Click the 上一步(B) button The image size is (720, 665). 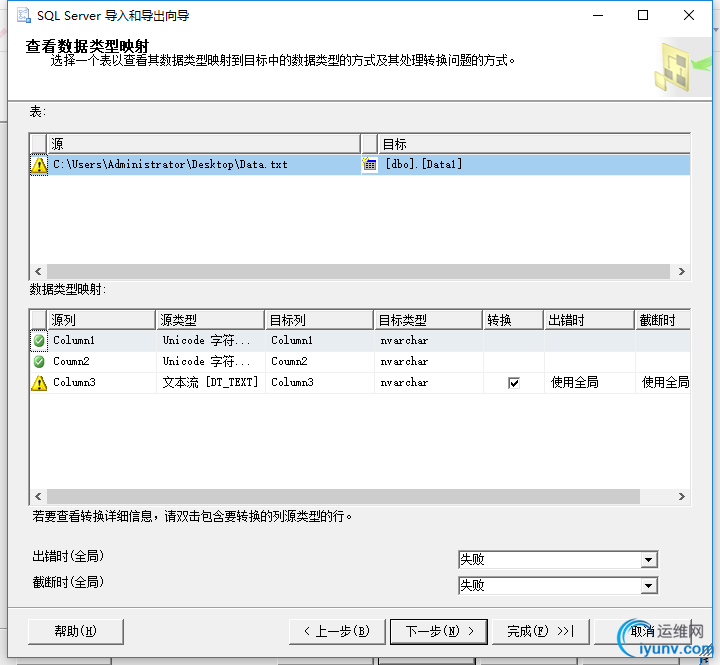(x=337, y=631)
